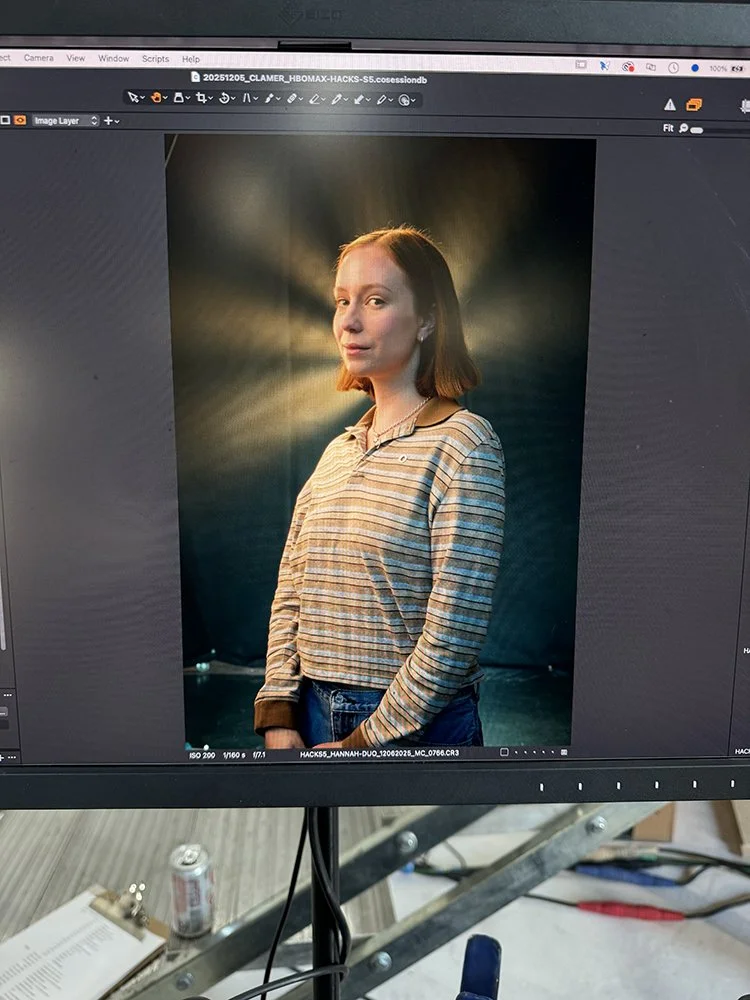The height and width of the screenshot is (1000, 750).
Task: Open the View menu
Action: click(75, 58)
